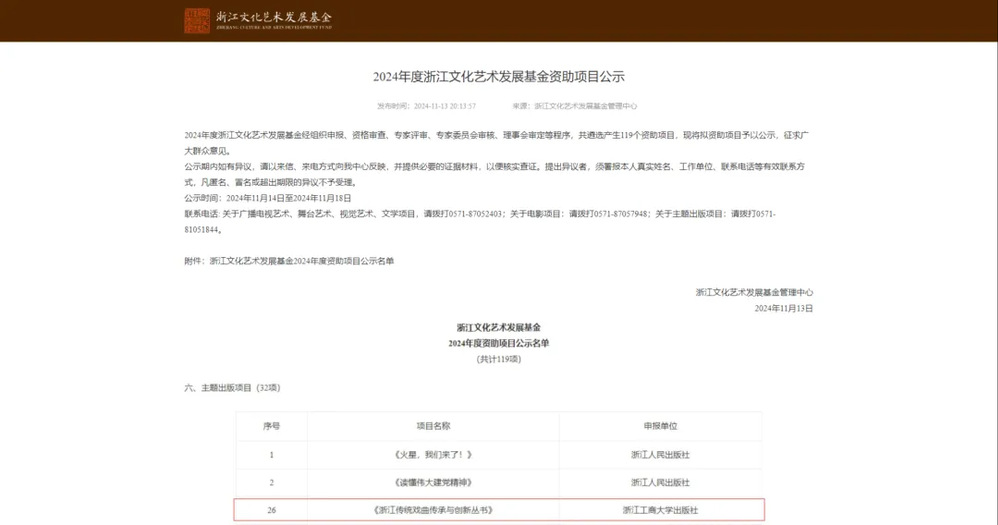
Task: Click the 公示时间 line with November dates
Action: pyautogui.click(x=268, y=198)
